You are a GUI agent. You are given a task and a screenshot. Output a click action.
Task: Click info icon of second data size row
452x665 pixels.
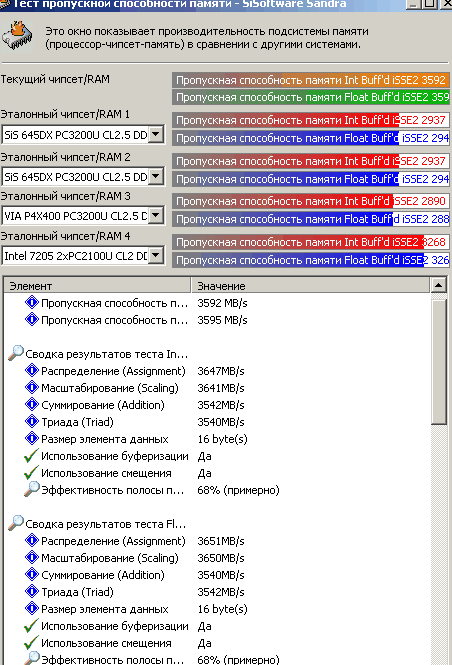[x=32, y=609]
